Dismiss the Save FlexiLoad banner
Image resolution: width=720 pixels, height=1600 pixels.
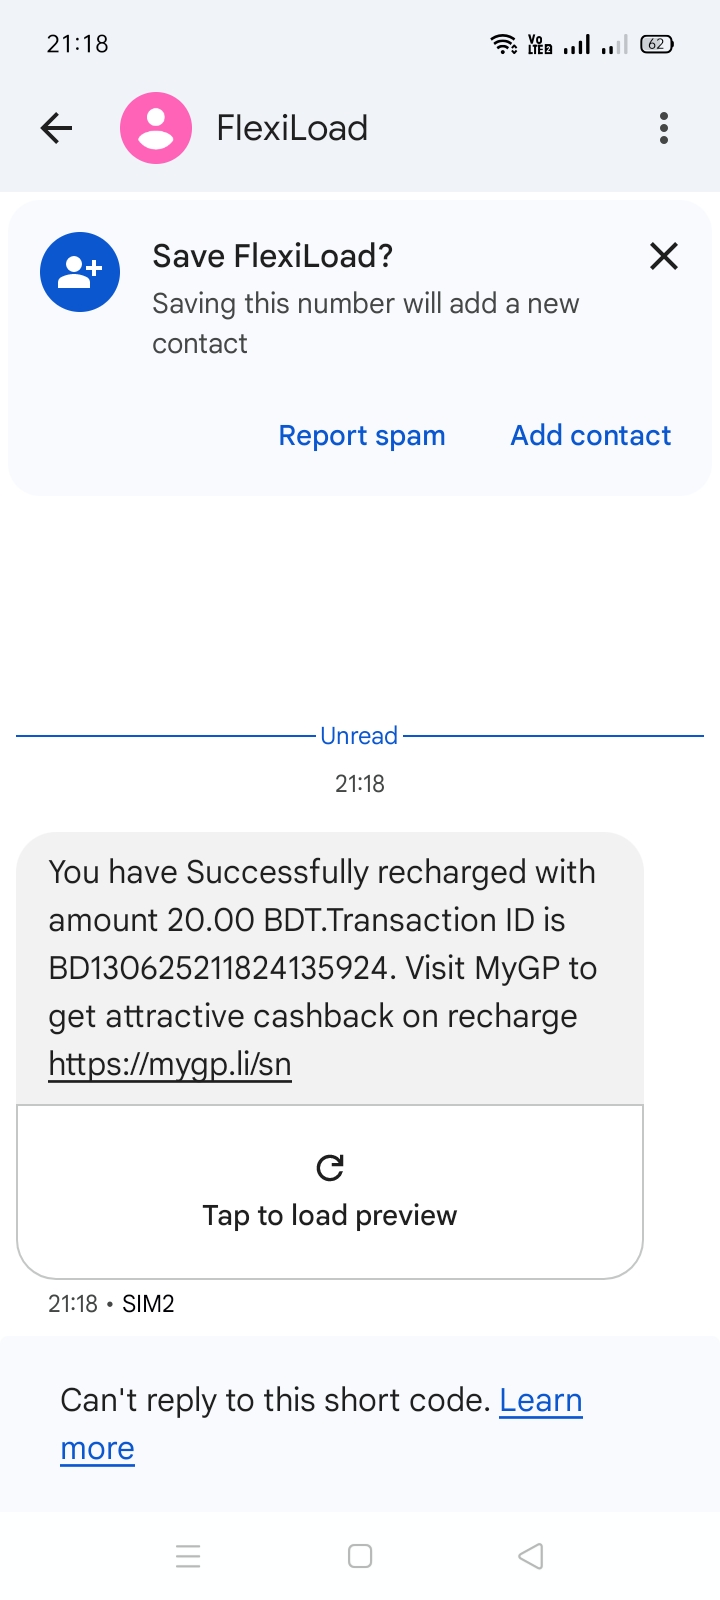pos(664,257)
